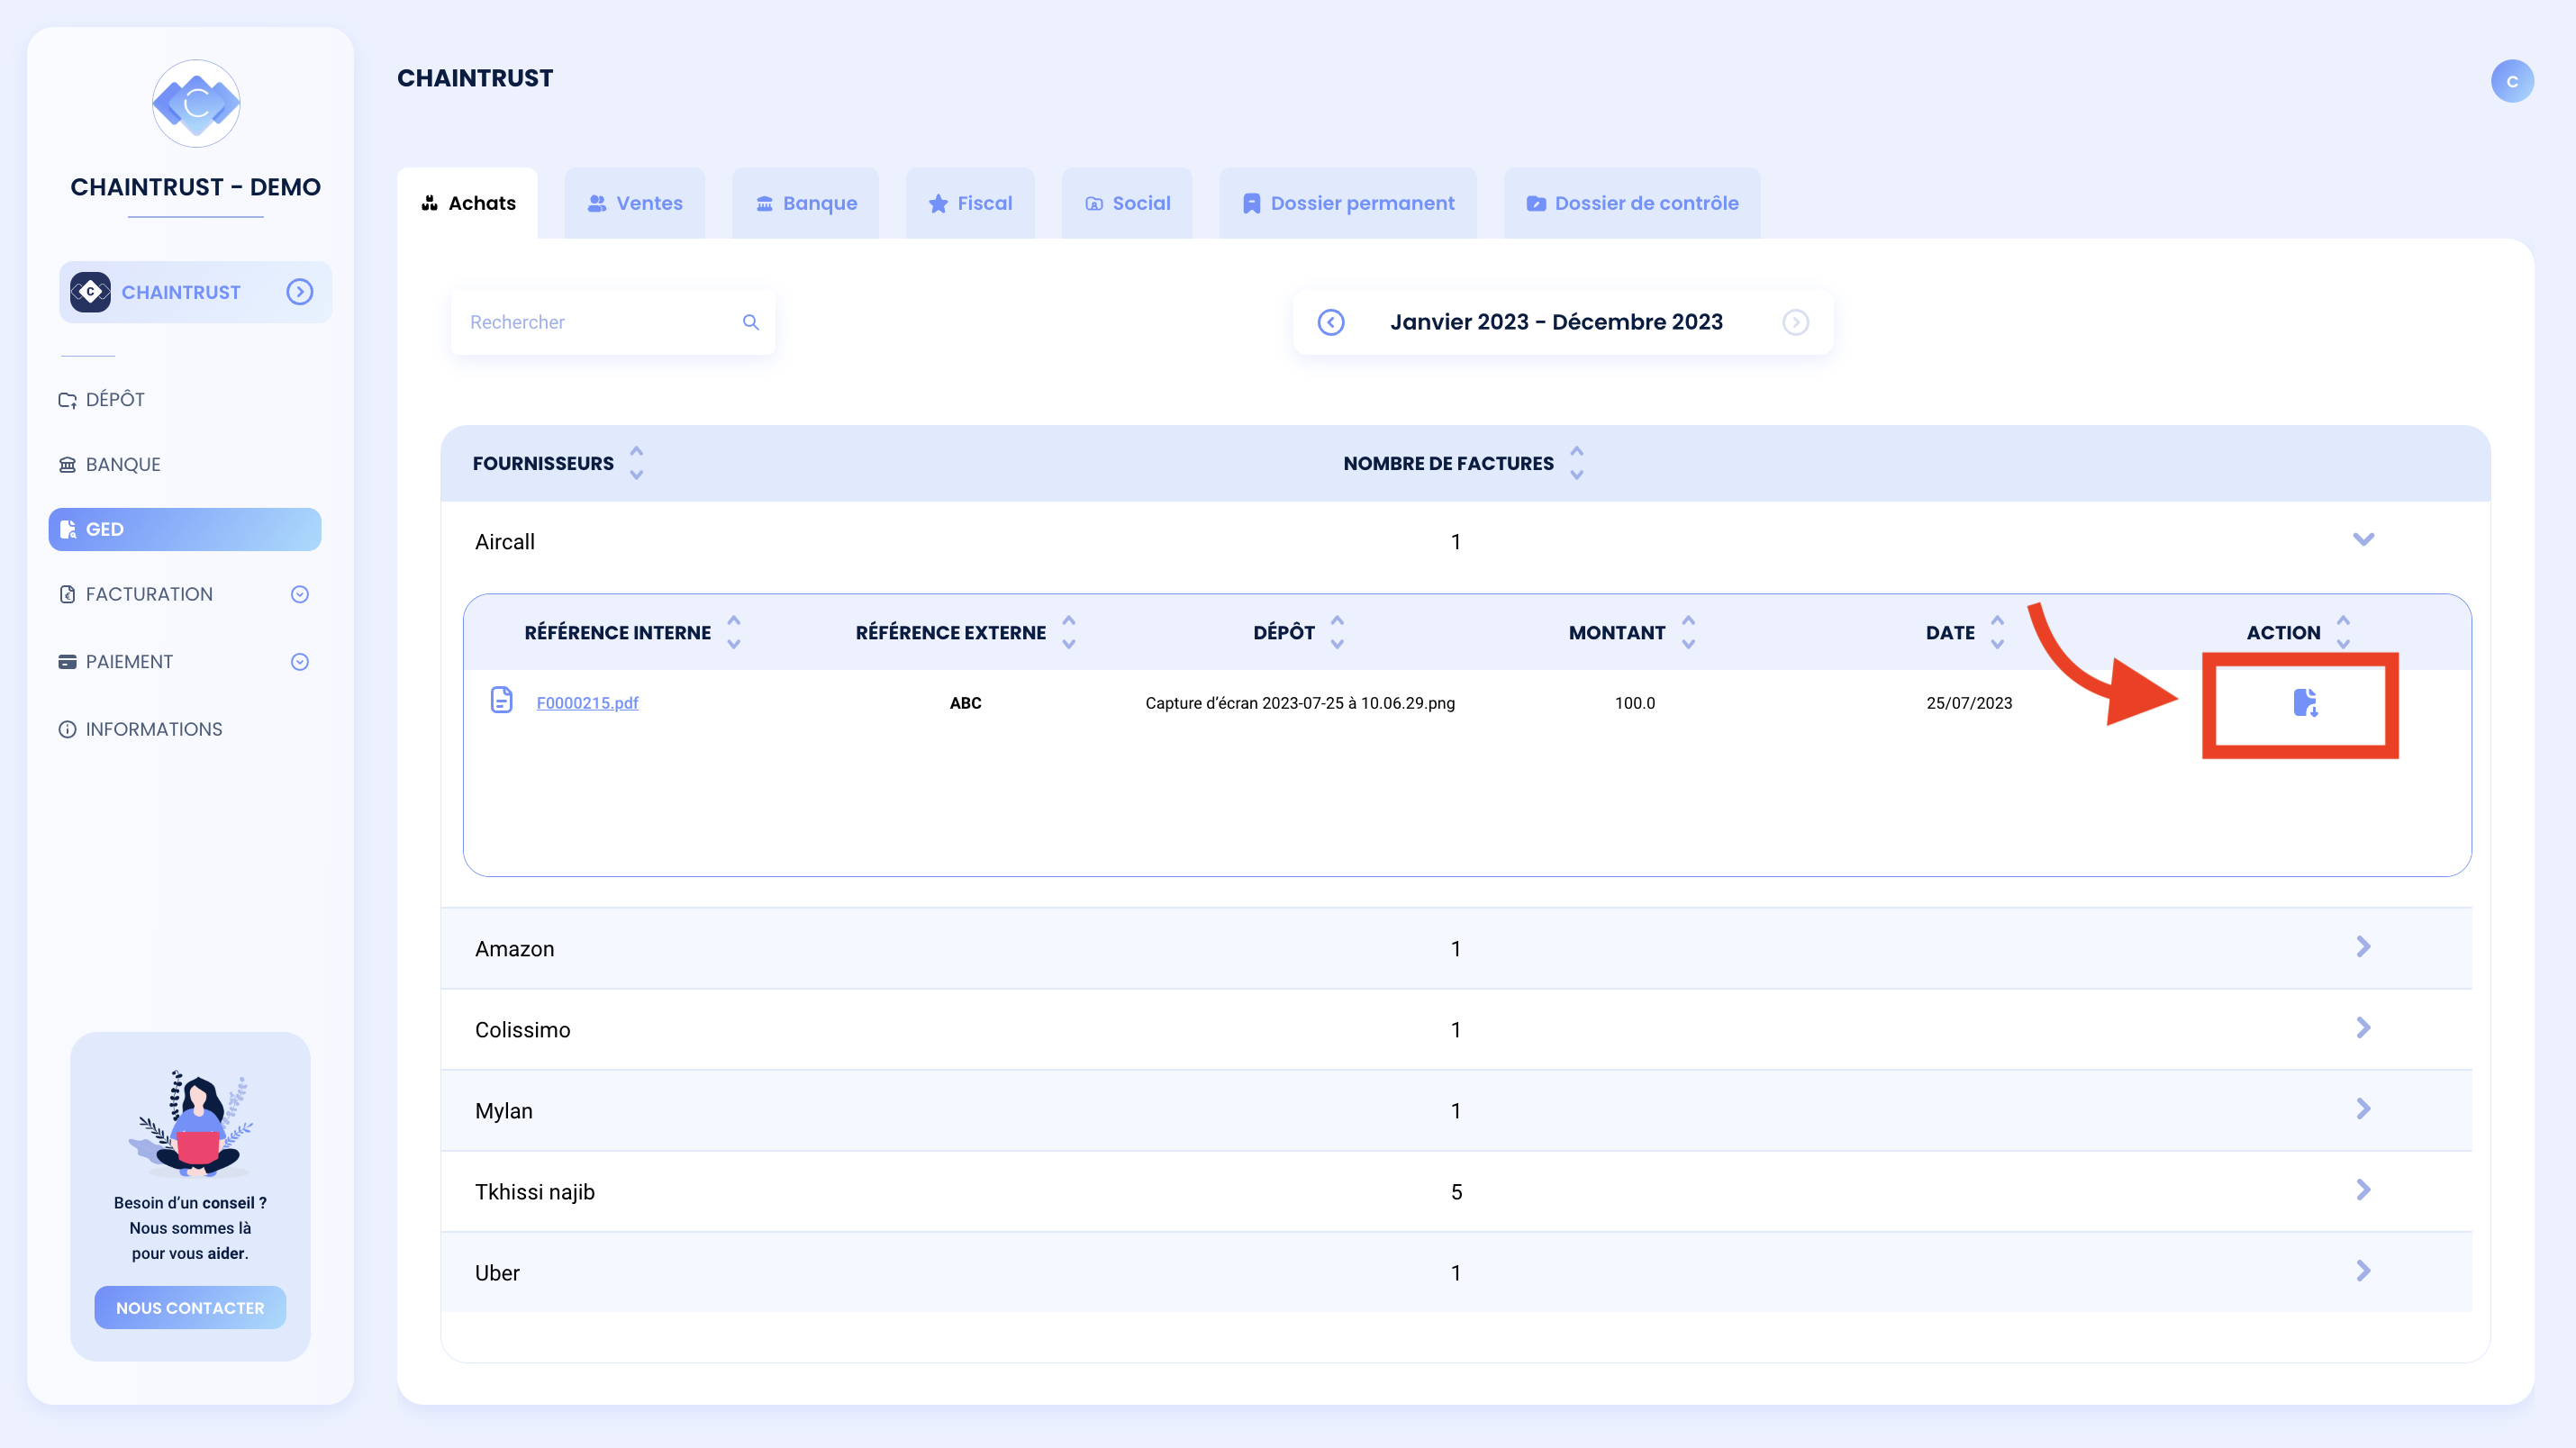This screenshot has height=1448, width=2576.
Task: Switch to the Fiscal tab
Action: point(970,203)
